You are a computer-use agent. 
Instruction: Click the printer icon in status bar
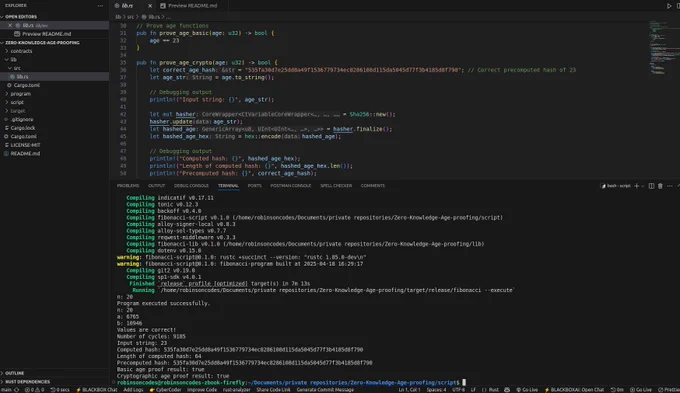[507, 390]
